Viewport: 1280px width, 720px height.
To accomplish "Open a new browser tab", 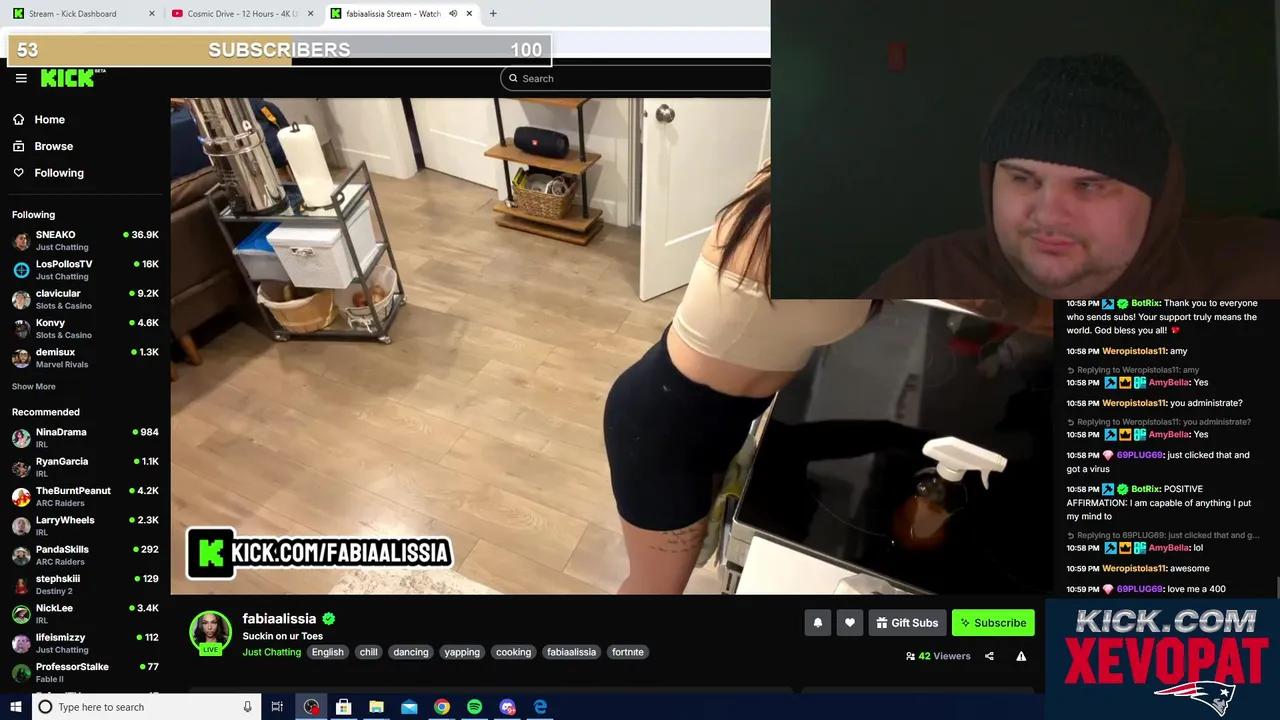I will [x=493, y=14].
